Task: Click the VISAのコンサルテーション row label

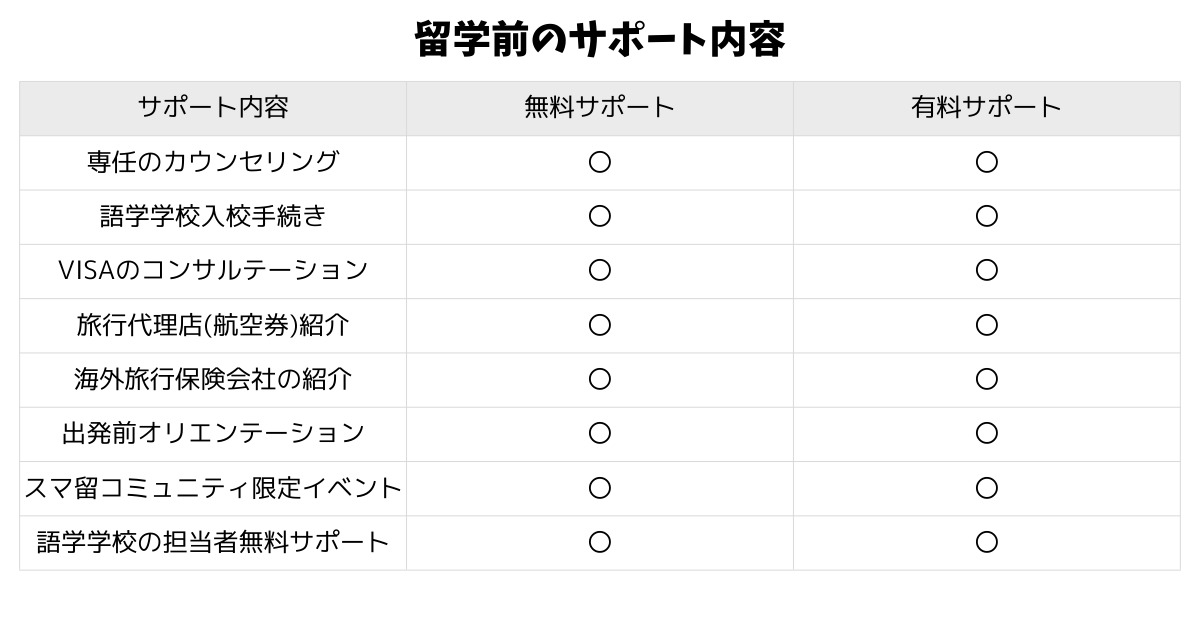Action: [x=213, y=270]
